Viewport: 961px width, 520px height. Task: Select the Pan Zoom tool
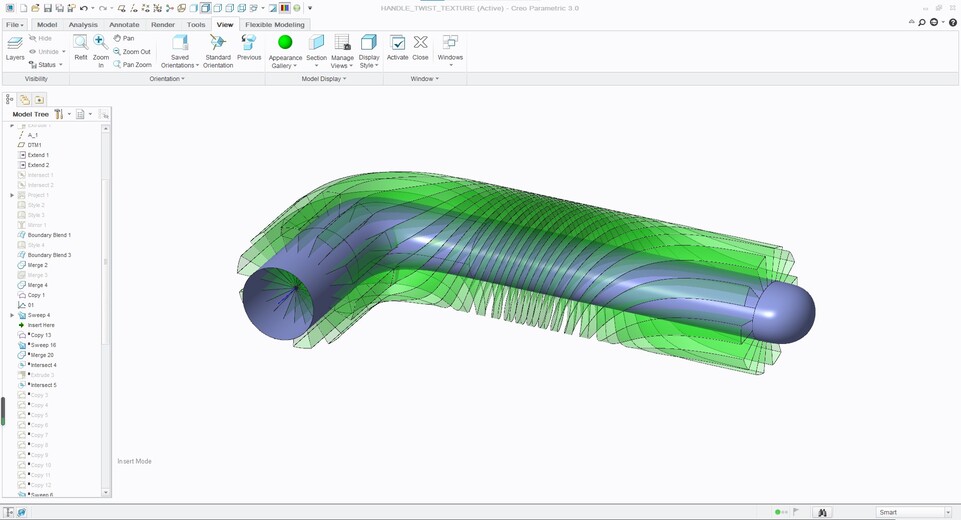coord(132,64)
